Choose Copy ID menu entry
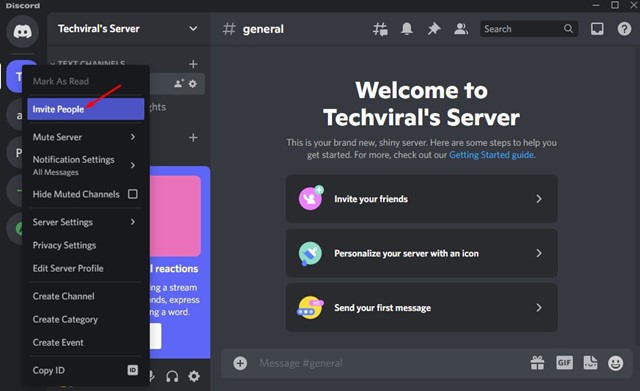 [86, 370]
